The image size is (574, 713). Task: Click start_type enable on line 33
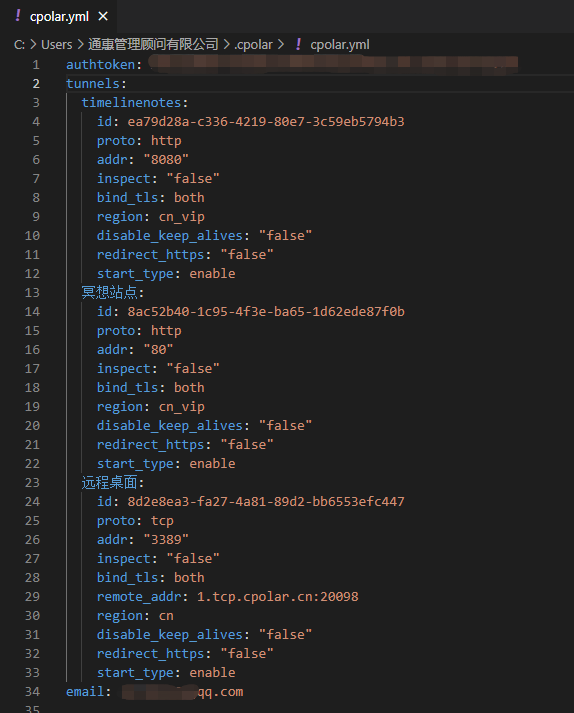166,673
